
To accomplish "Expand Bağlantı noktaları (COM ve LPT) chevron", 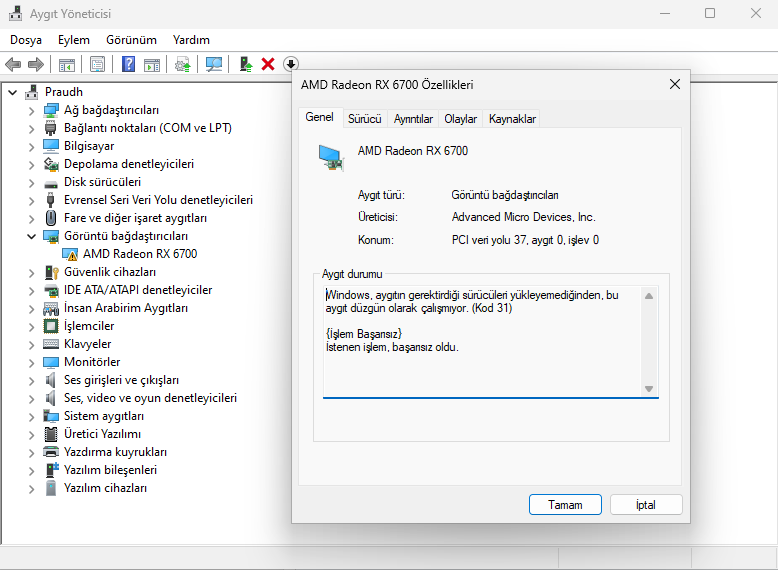I will [x=32, y=128].
